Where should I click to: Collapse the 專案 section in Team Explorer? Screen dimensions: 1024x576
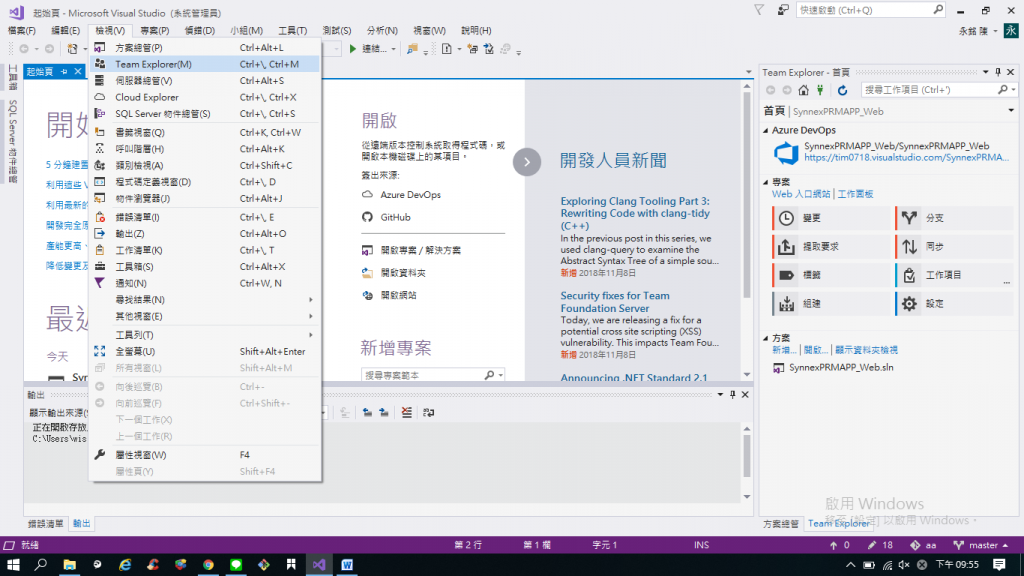(x=766, y=182)
